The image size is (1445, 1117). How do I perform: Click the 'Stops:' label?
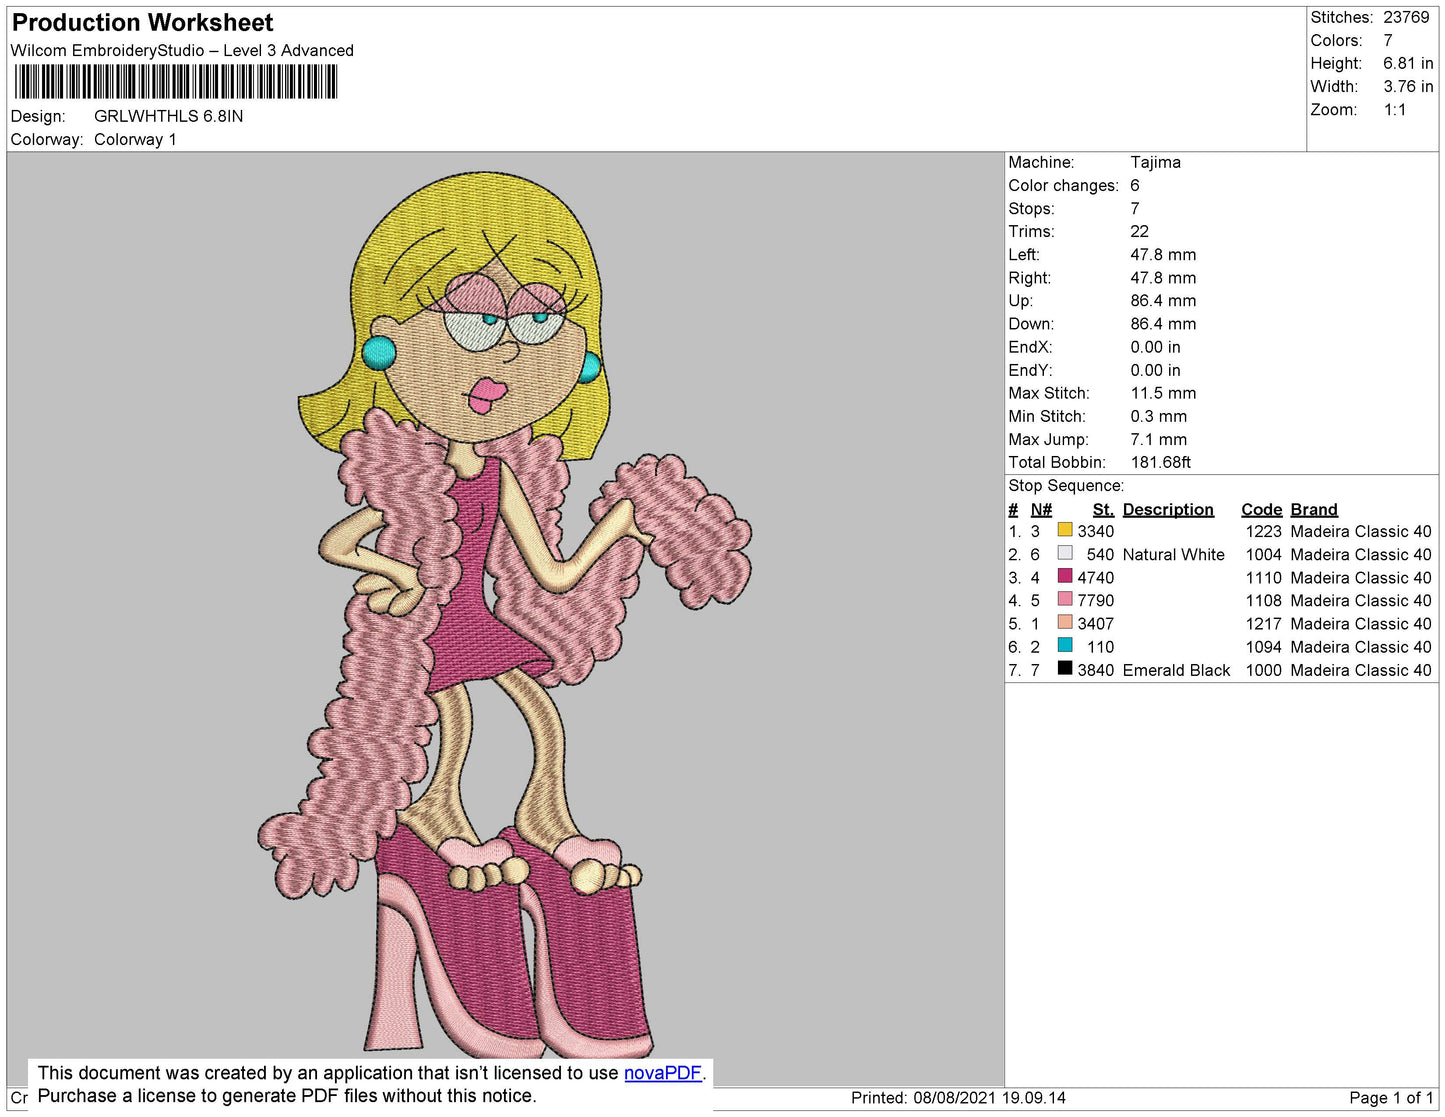1031,208
